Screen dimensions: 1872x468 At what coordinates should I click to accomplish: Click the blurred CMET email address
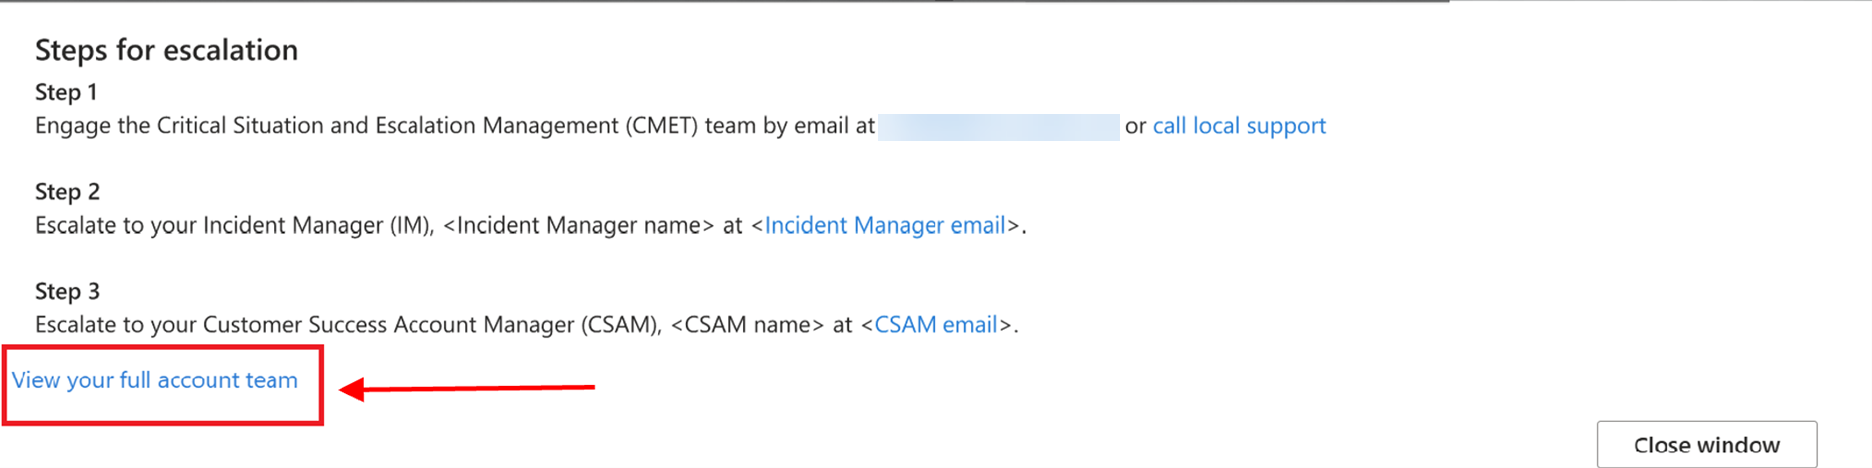tap(998, 127)
